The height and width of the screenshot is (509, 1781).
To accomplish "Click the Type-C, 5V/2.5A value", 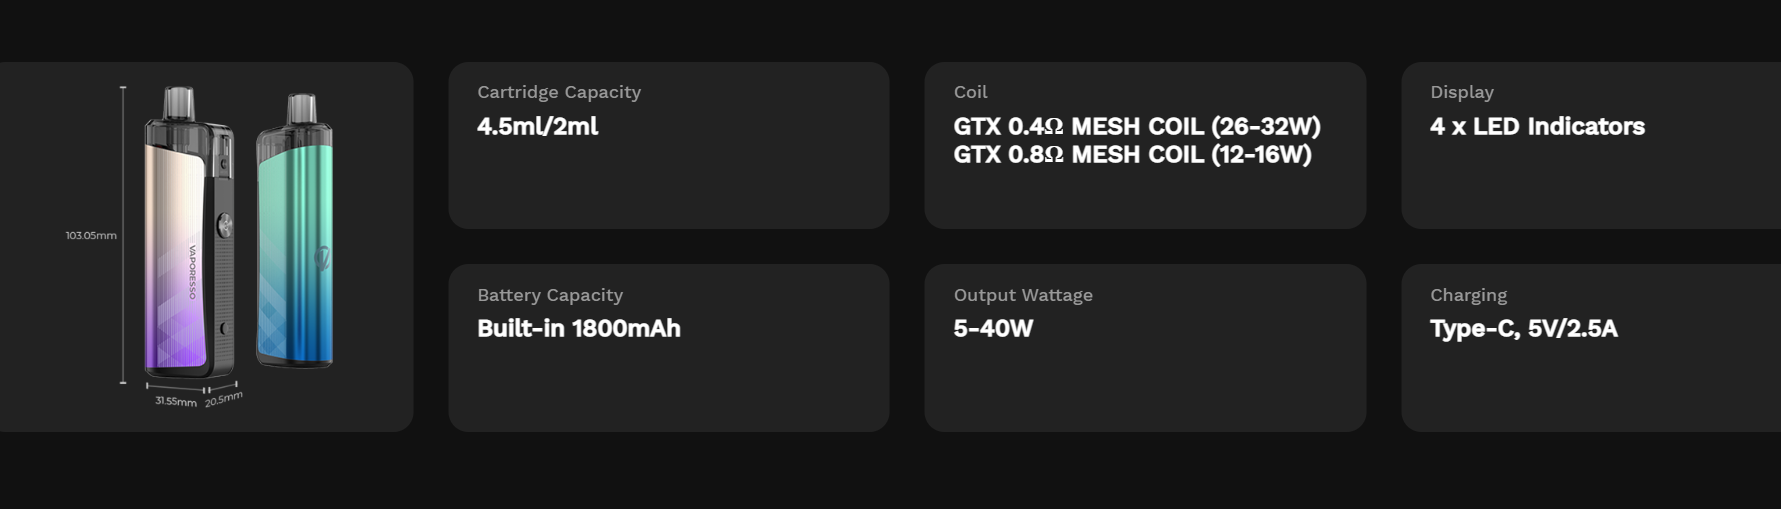I will click(1523, 328).
